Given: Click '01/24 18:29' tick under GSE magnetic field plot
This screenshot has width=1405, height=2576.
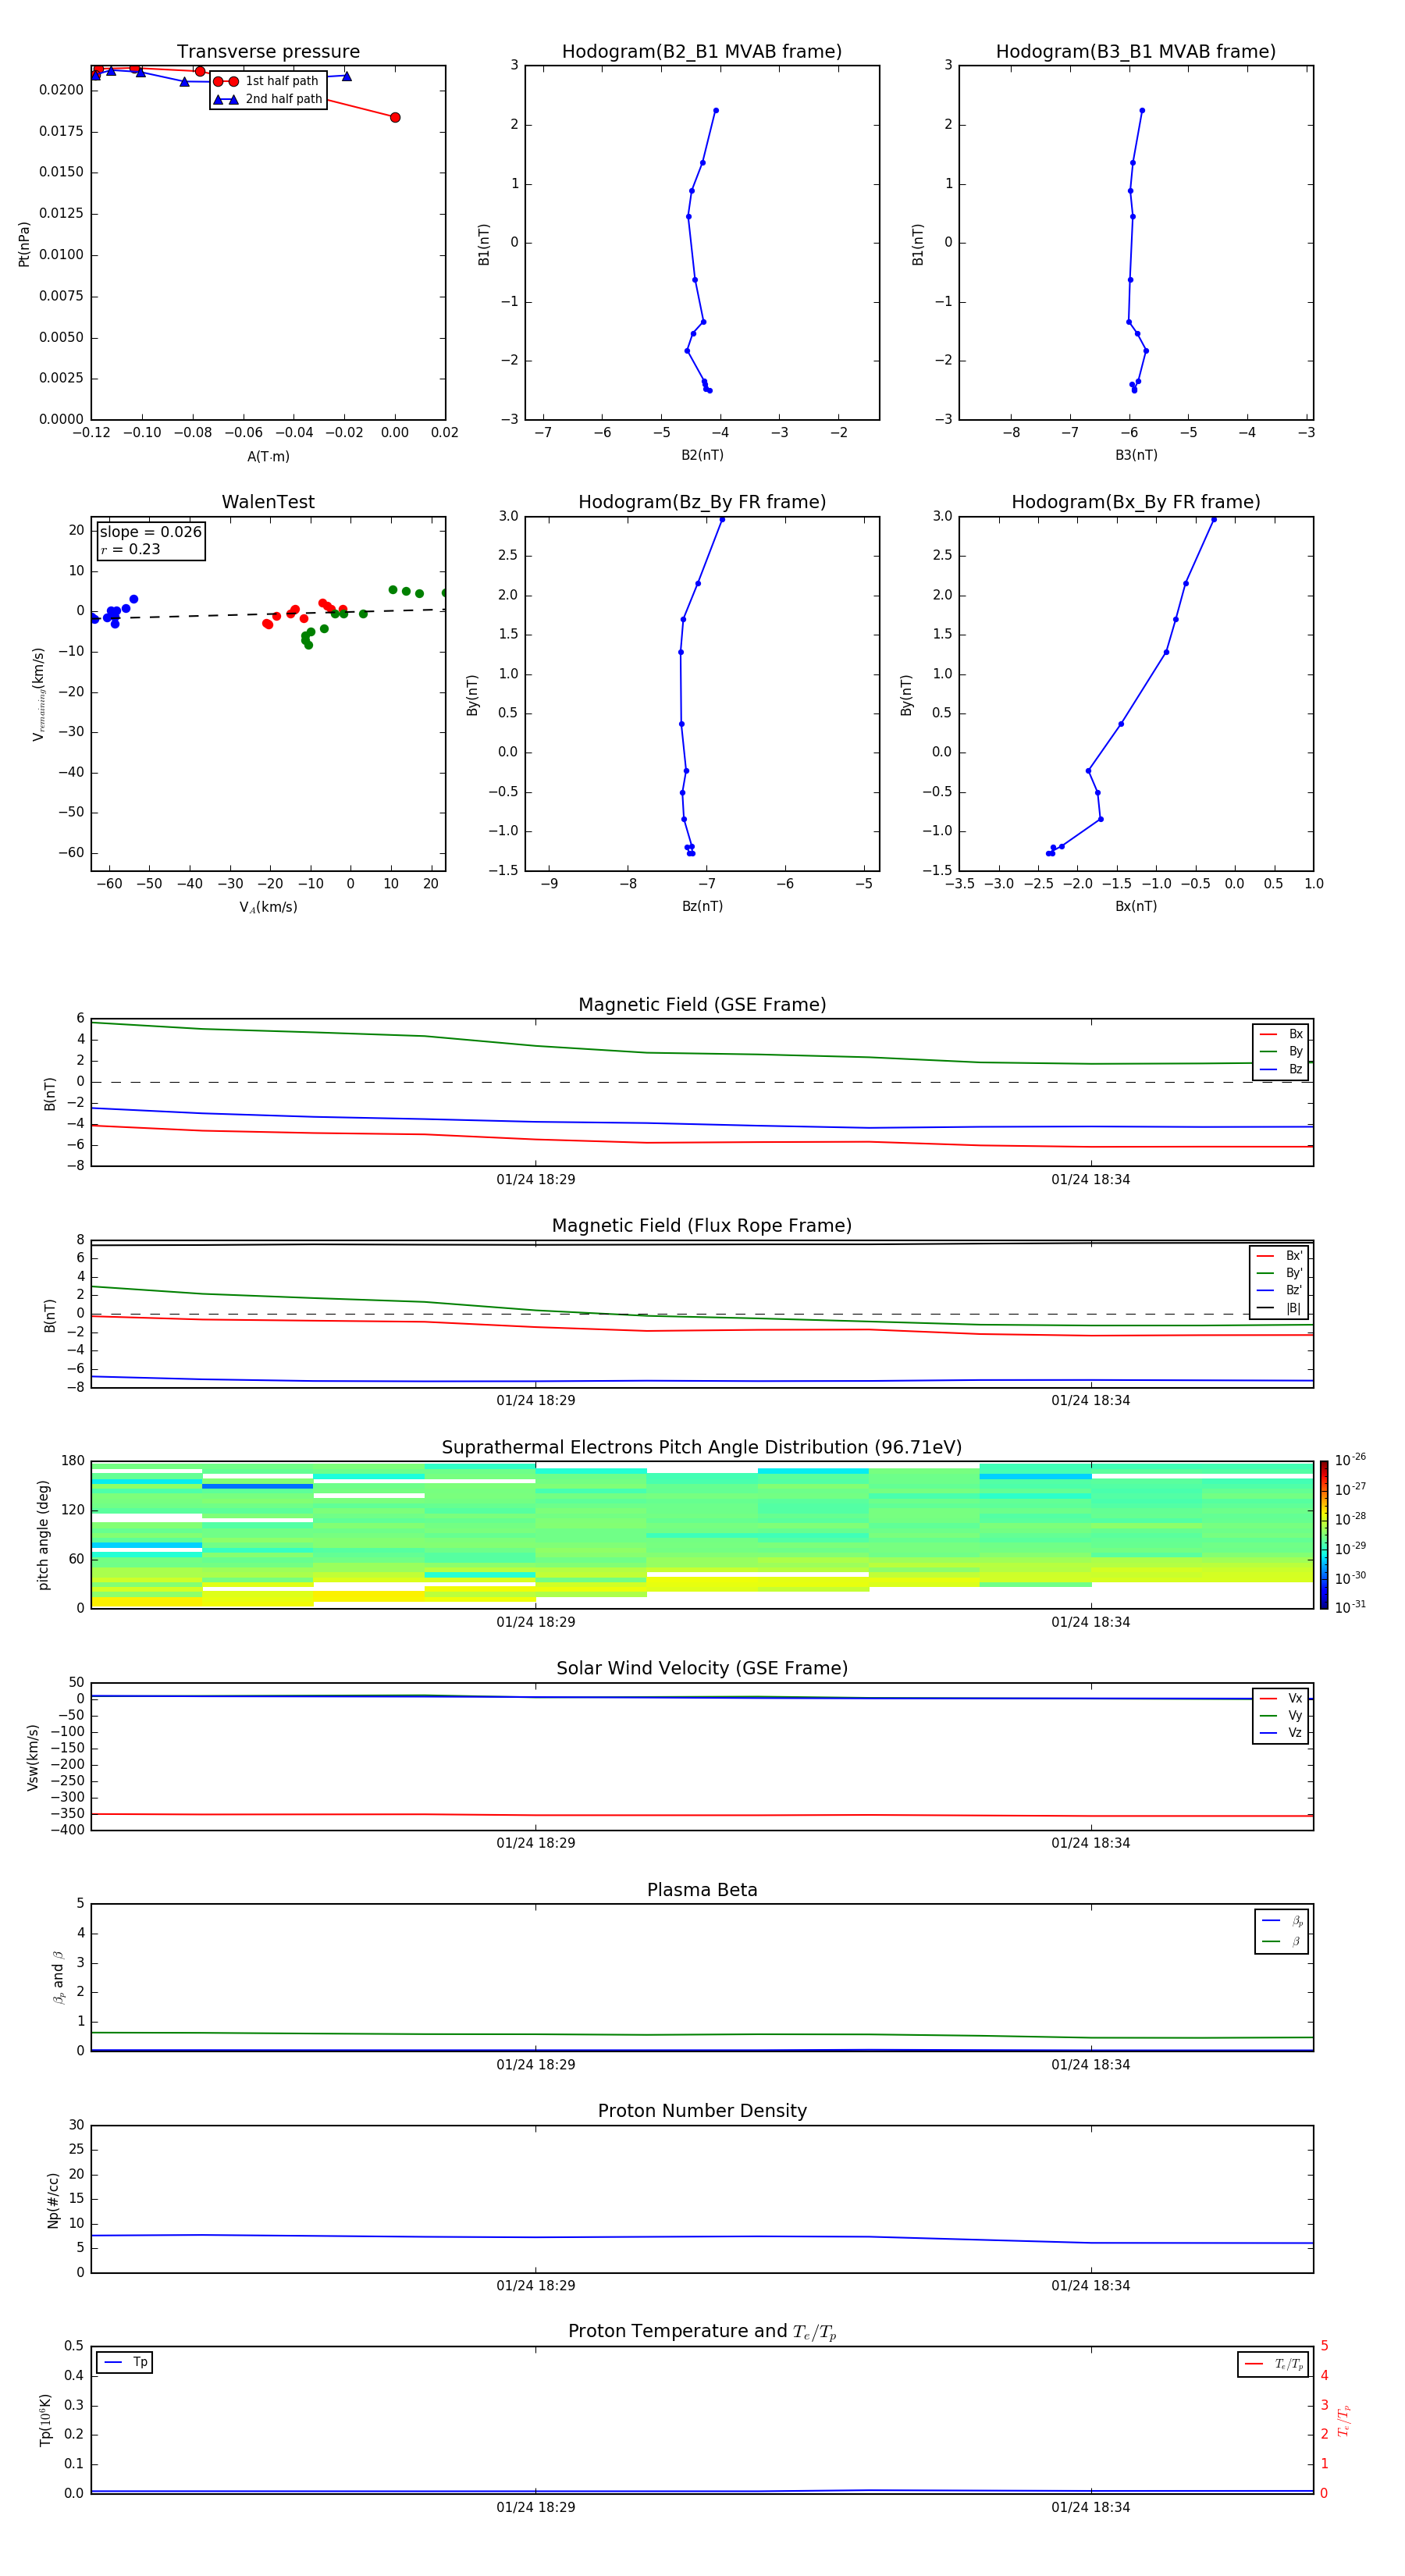Looking at the screenshot, I should point(536,1180).
